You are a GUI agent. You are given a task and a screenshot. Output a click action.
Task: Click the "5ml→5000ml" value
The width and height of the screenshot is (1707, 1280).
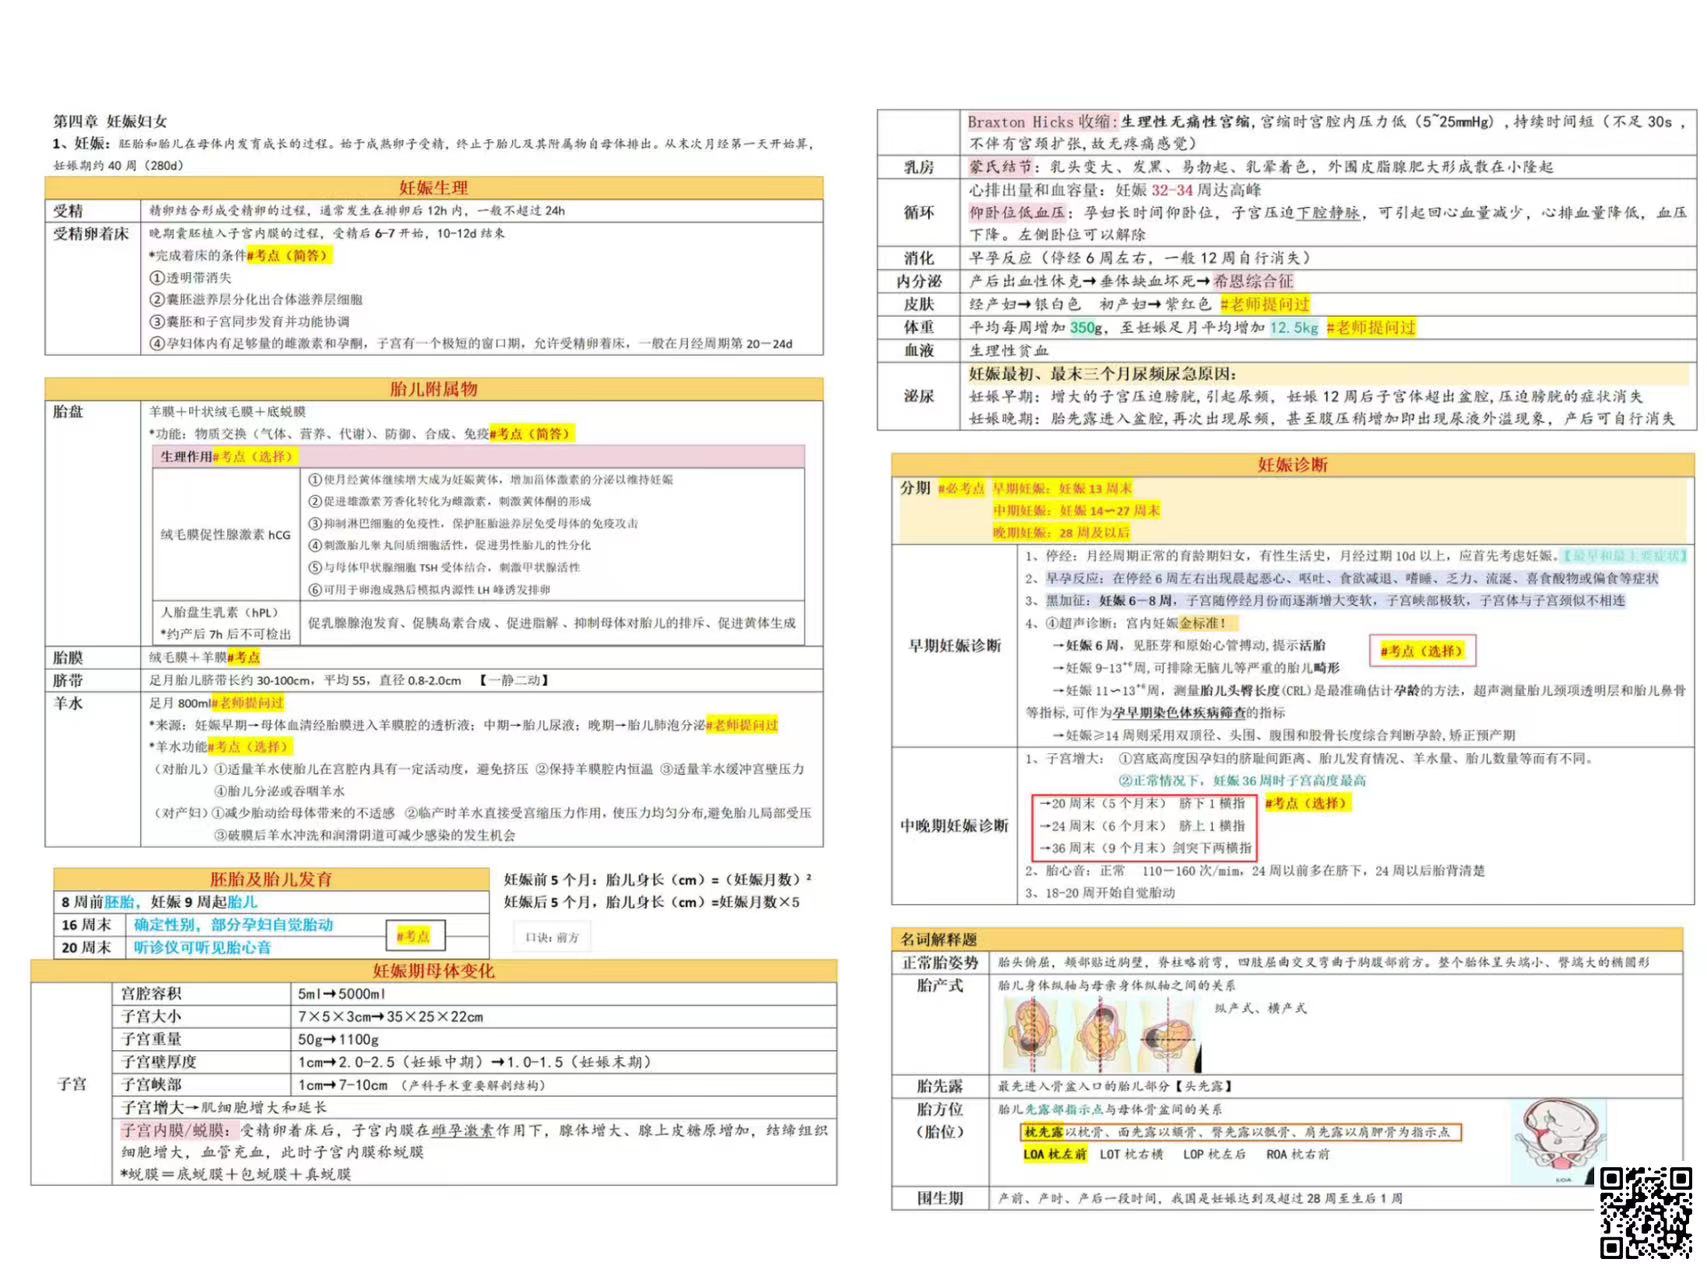point(341,993)
